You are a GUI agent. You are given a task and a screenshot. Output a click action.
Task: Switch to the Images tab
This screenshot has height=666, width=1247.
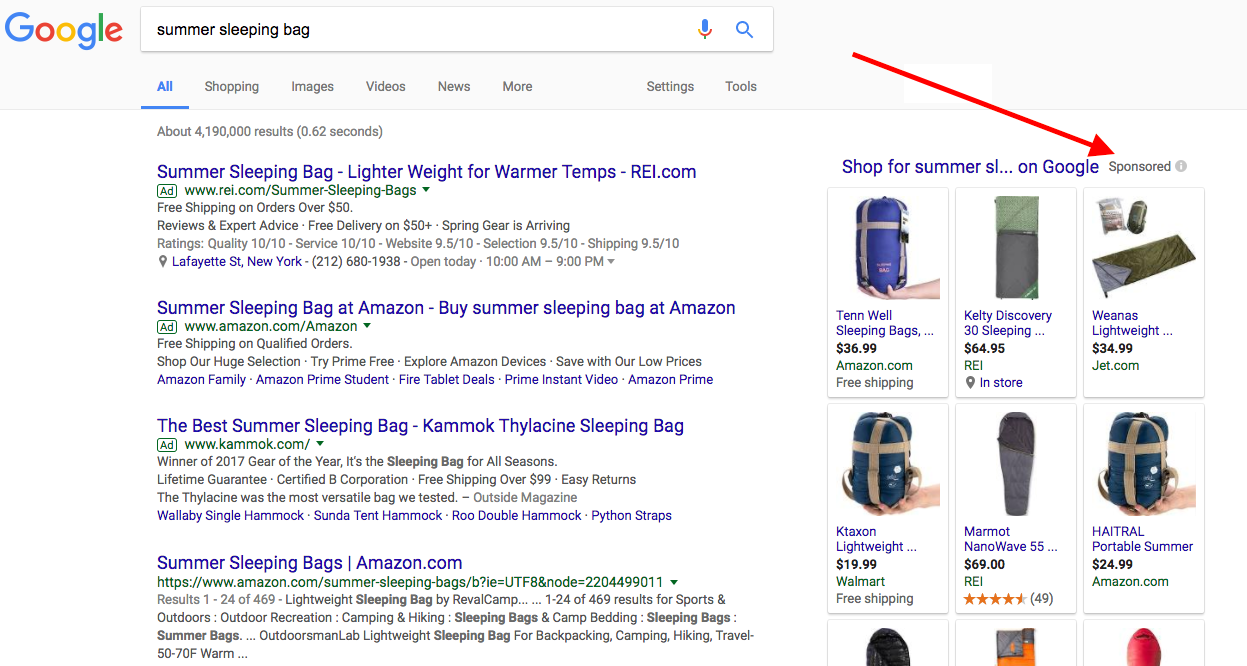pyautogui.click(x=312, y=87)
